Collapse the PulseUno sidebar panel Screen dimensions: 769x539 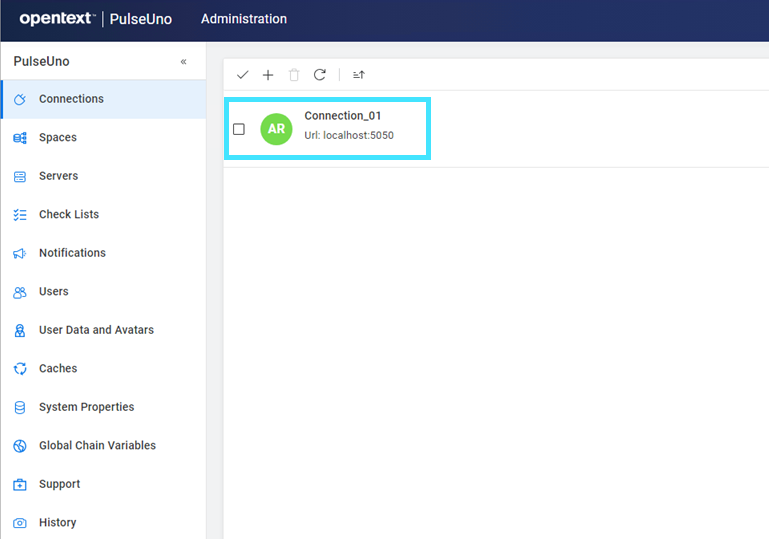[x=183, y=62]
